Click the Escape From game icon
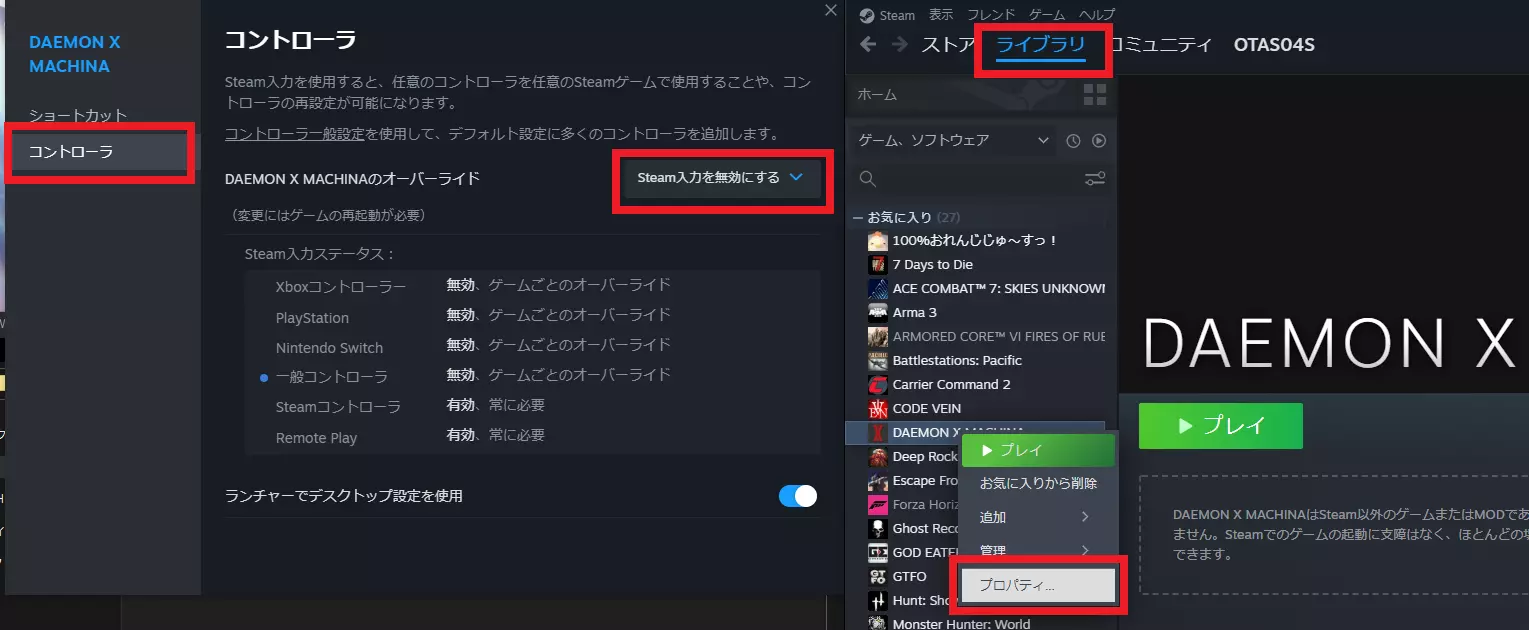The image size is (1529, 630). click(877, 481)
